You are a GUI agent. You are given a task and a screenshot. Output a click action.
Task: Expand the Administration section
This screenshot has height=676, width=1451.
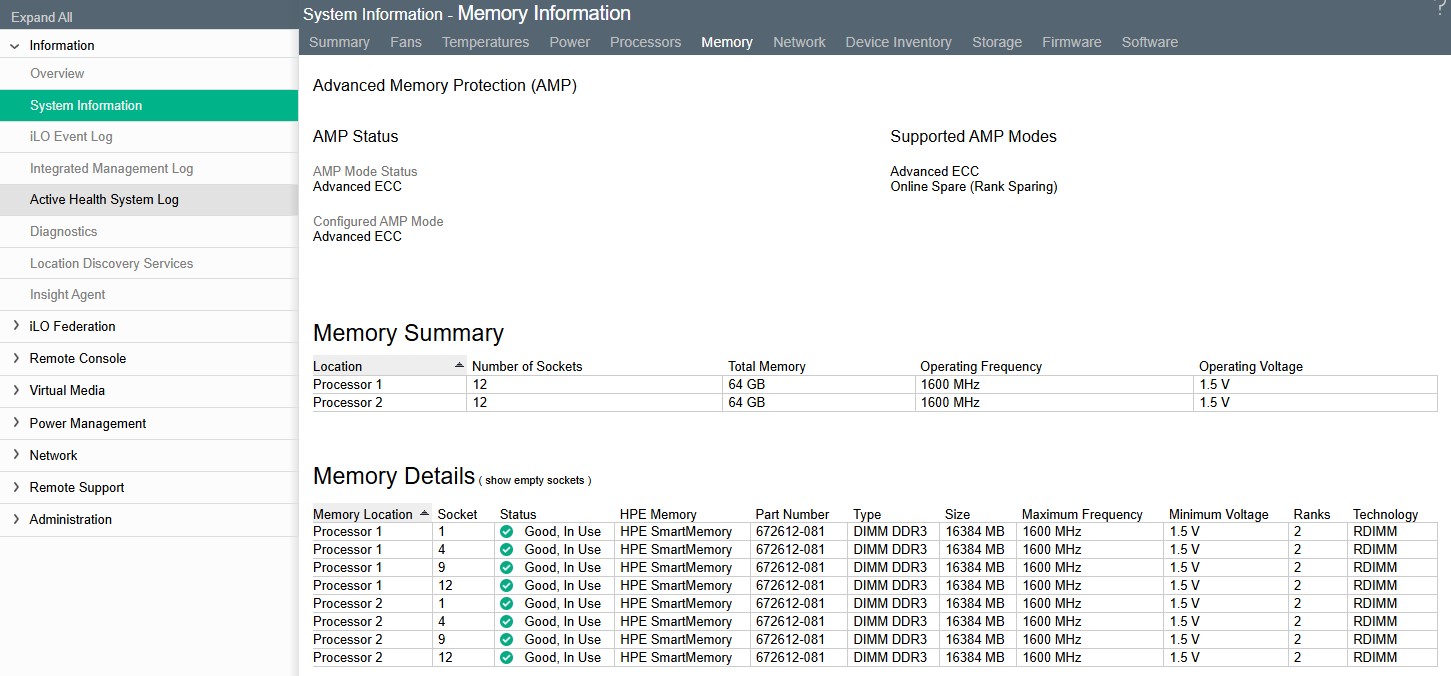click(x=15, y=519)
